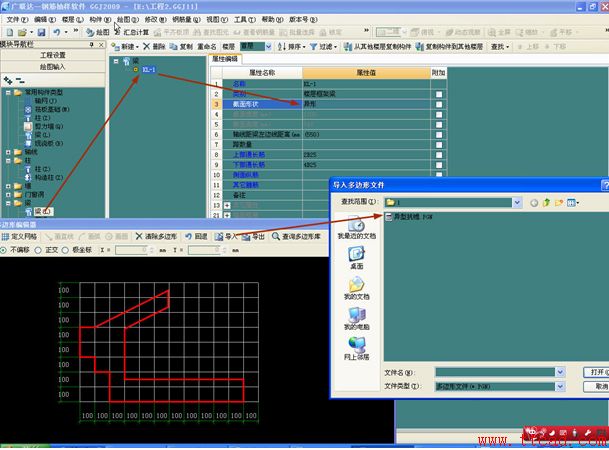
Task: Click 新建 to create a new component
Action: point(125,47)
